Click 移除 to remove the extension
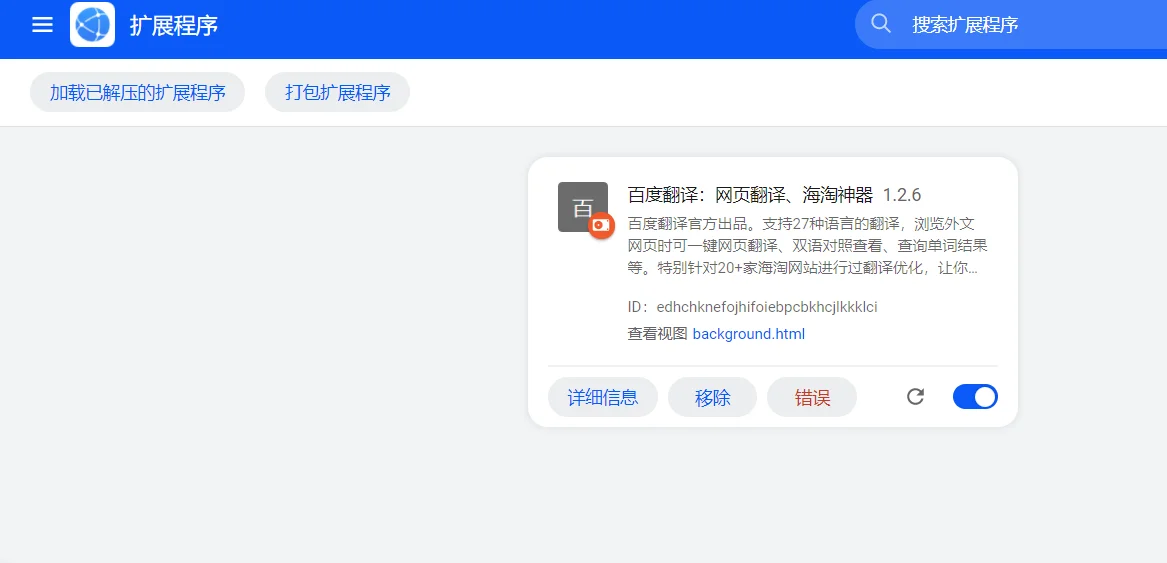The height and width of the screenshot is (563, 1167). (x=712, y=397)
